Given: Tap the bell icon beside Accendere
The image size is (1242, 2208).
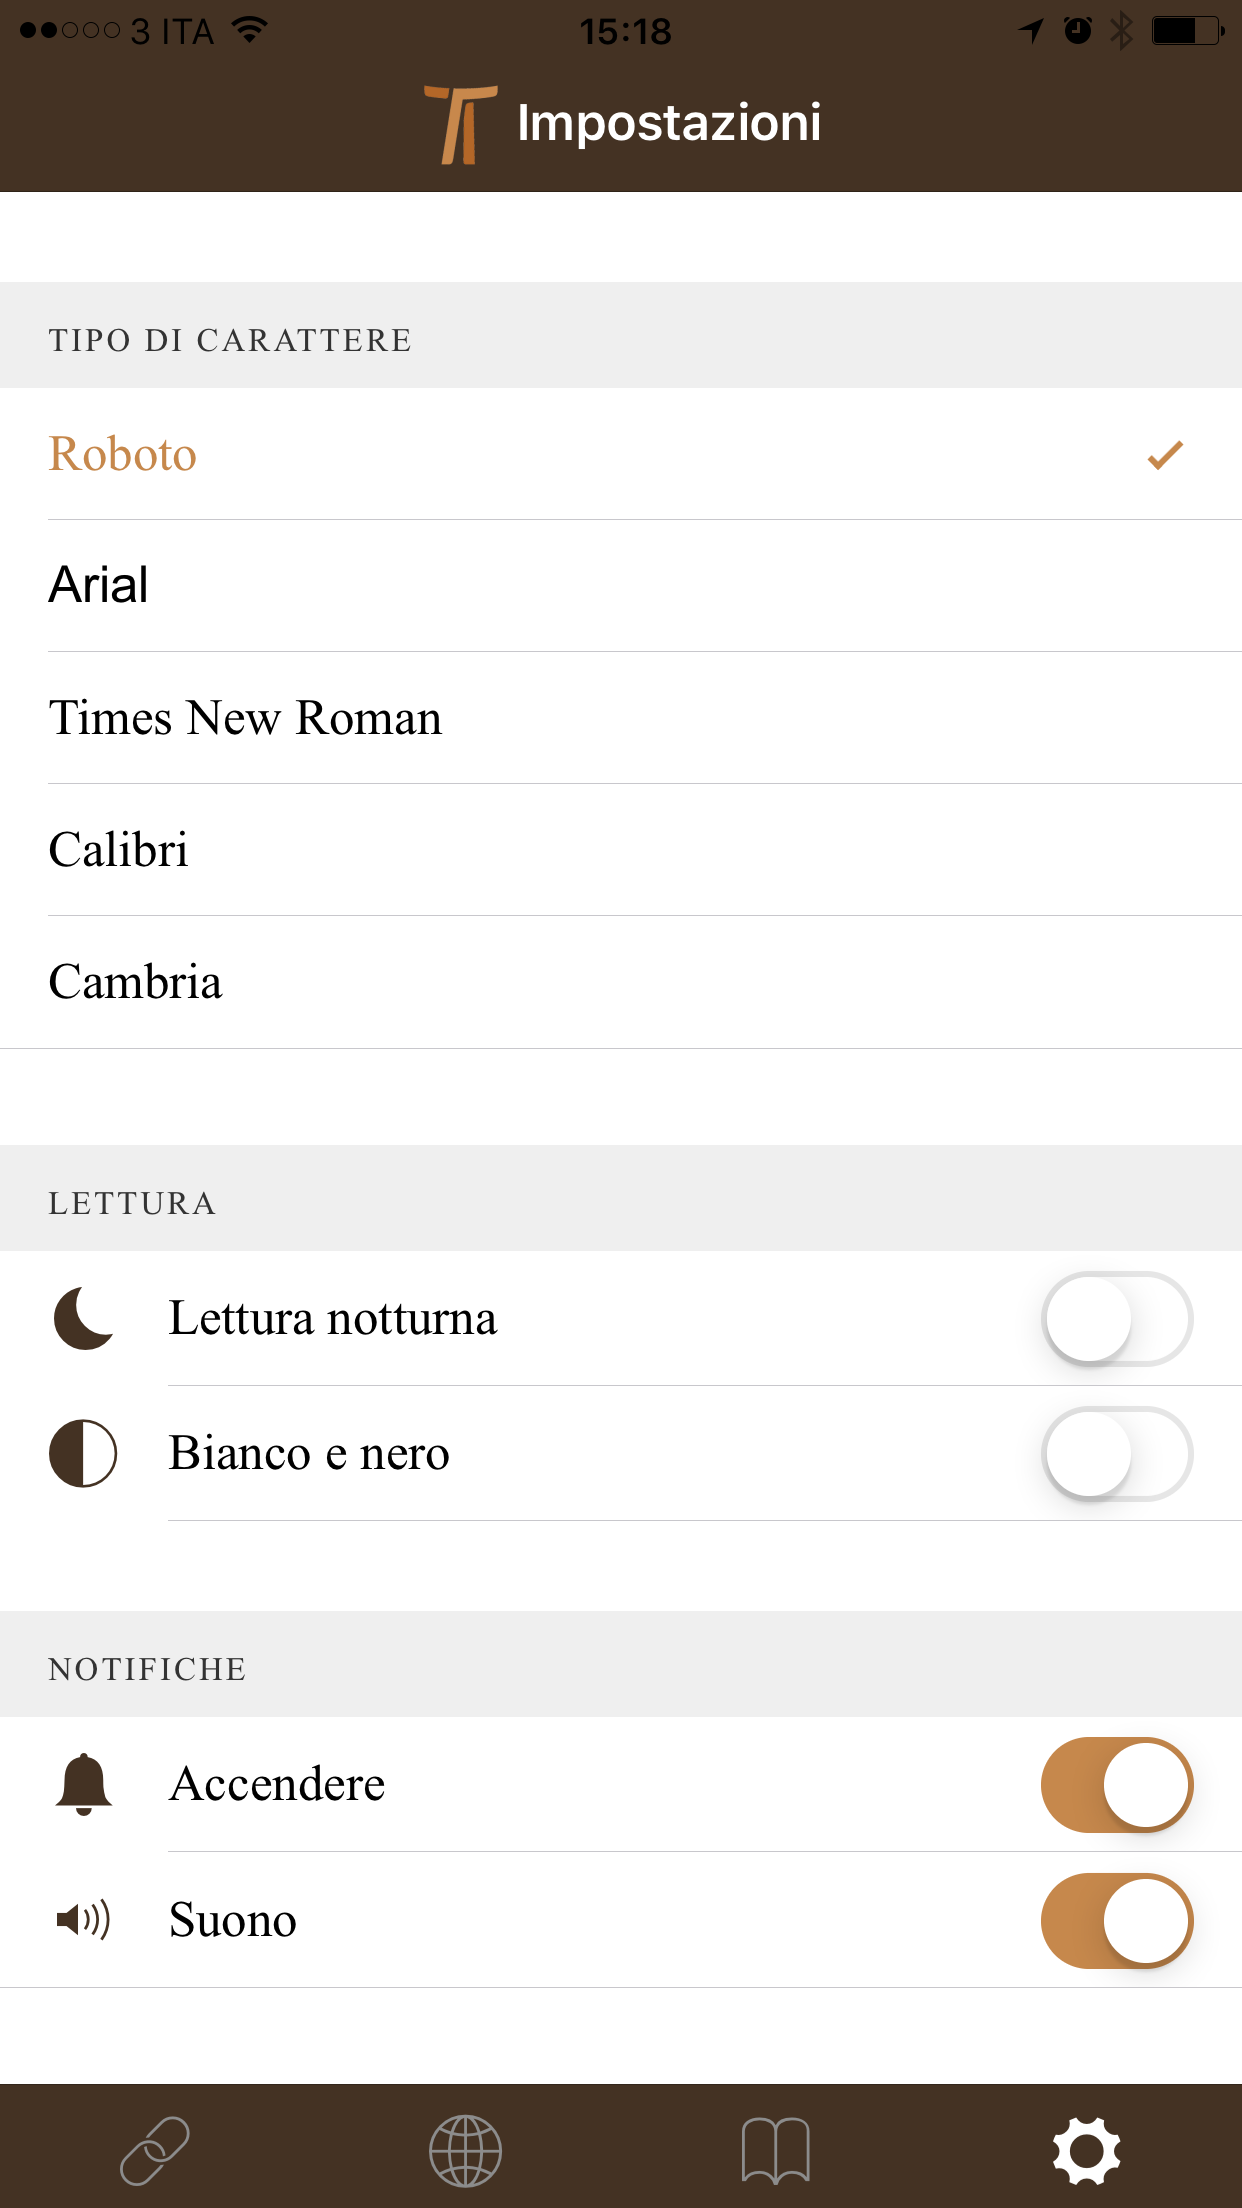Looking at the screenshot, I should [x=84, y=1784].
